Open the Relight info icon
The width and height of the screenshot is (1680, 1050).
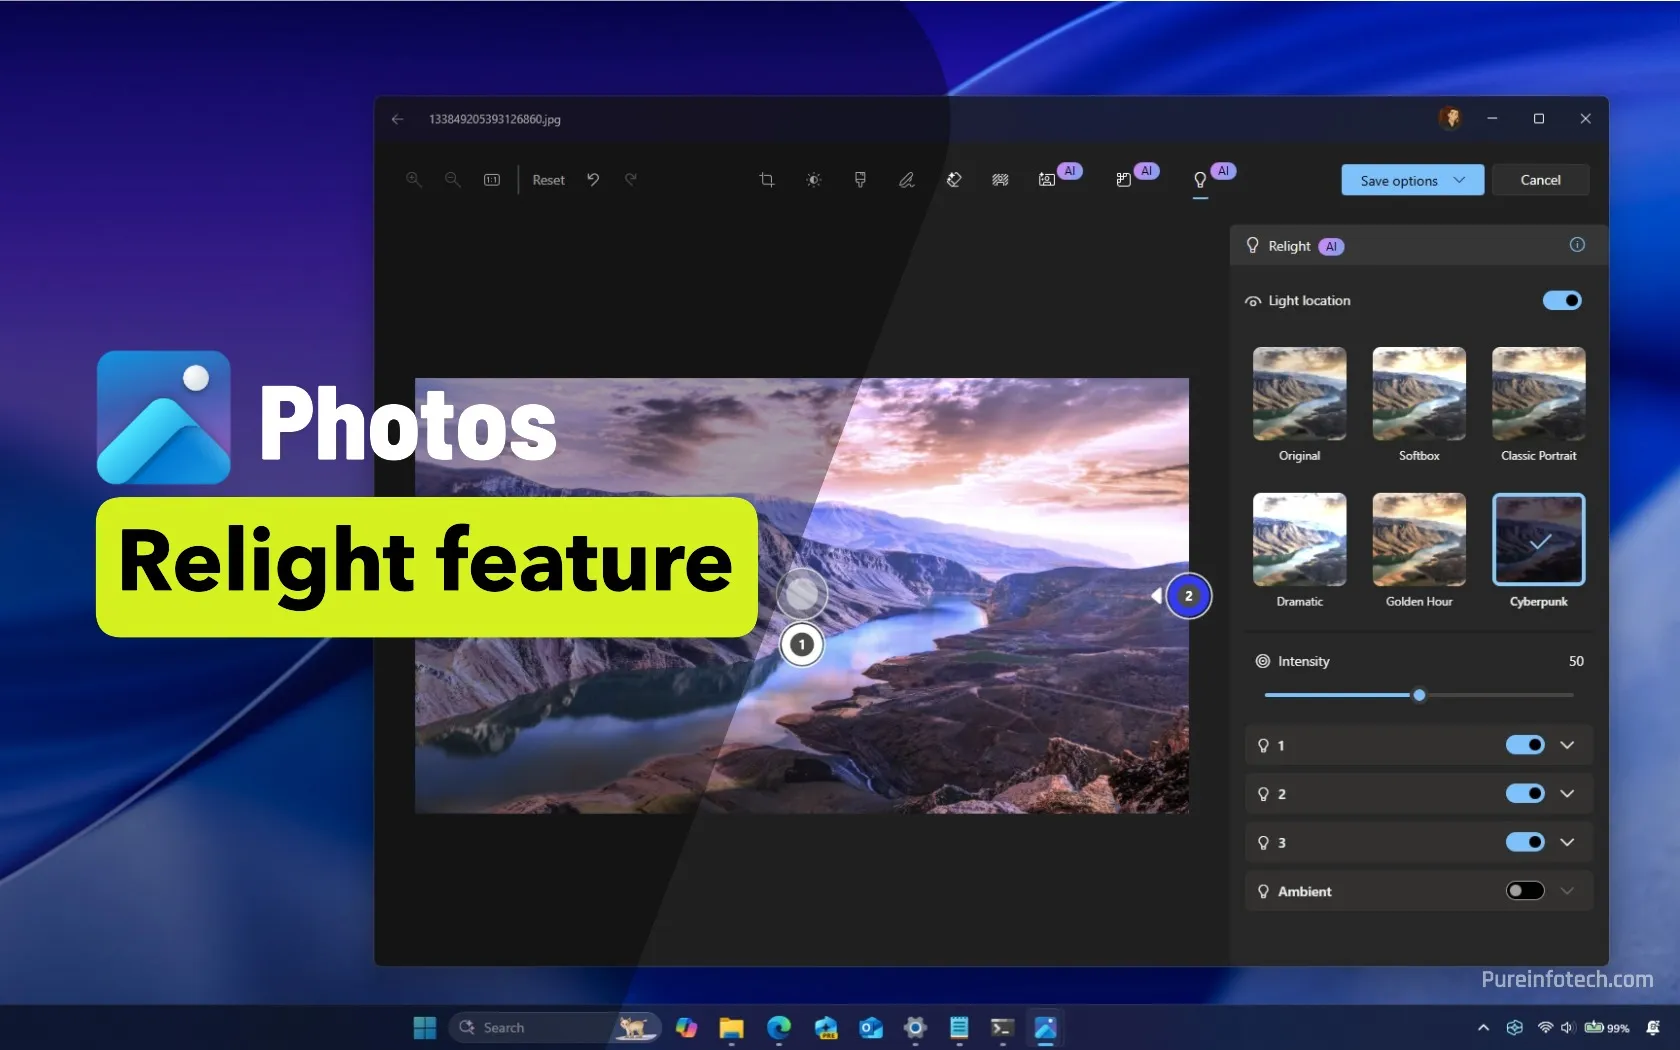pyautogui.click(x=1577, y=245)
